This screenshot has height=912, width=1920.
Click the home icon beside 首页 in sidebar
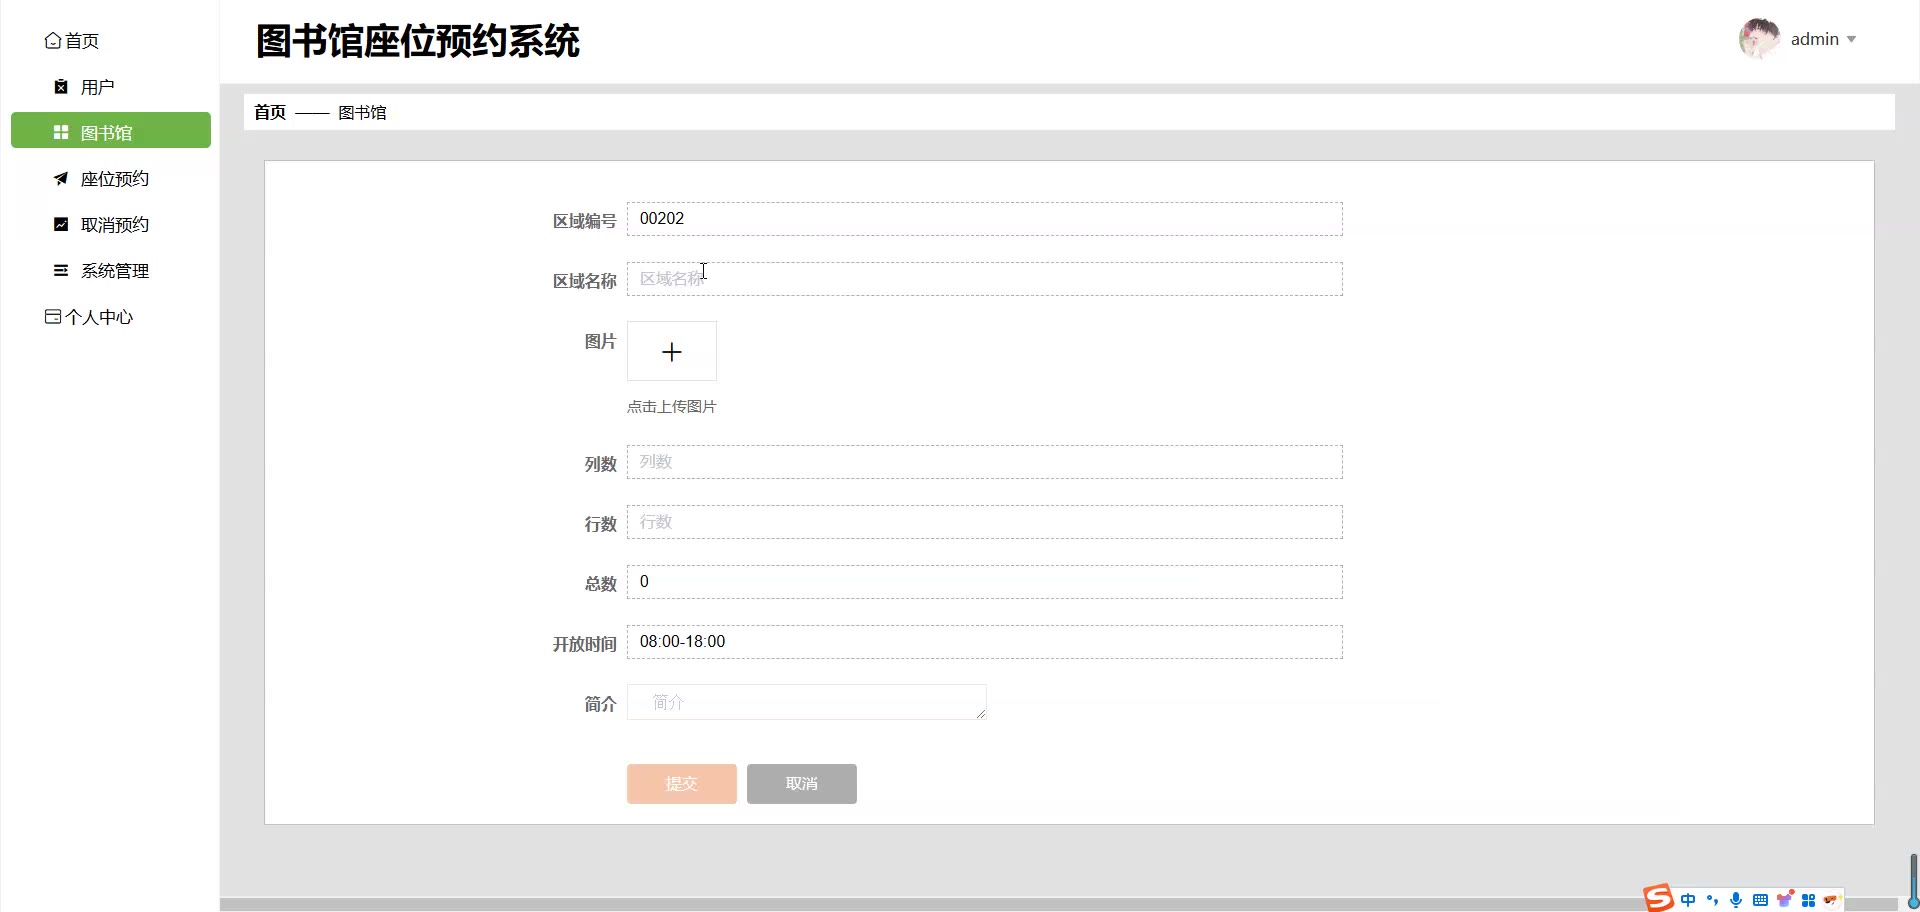(53, 41)
